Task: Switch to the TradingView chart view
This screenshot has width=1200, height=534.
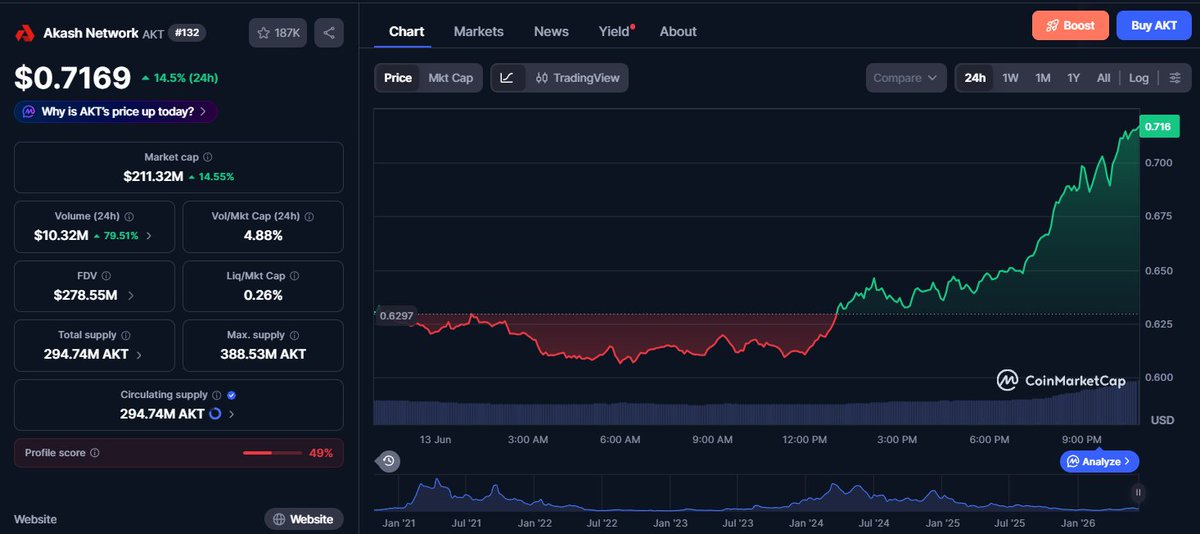Action: pos(577,78)
